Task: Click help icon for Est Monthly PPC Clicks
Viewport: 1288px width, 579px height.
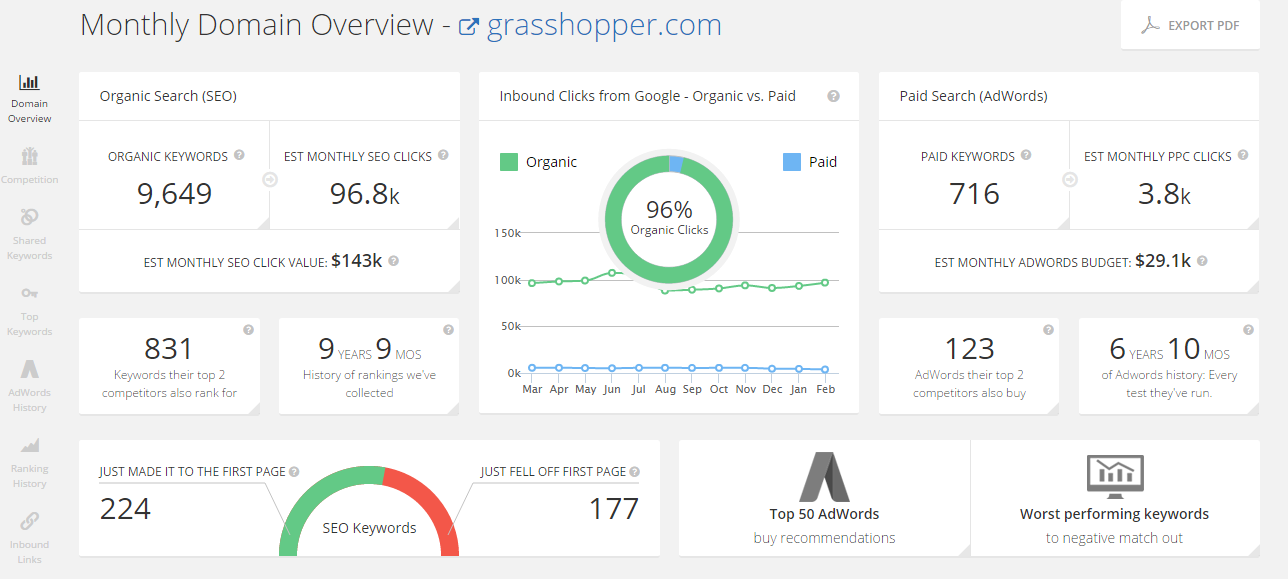Action: [1243, 155]
